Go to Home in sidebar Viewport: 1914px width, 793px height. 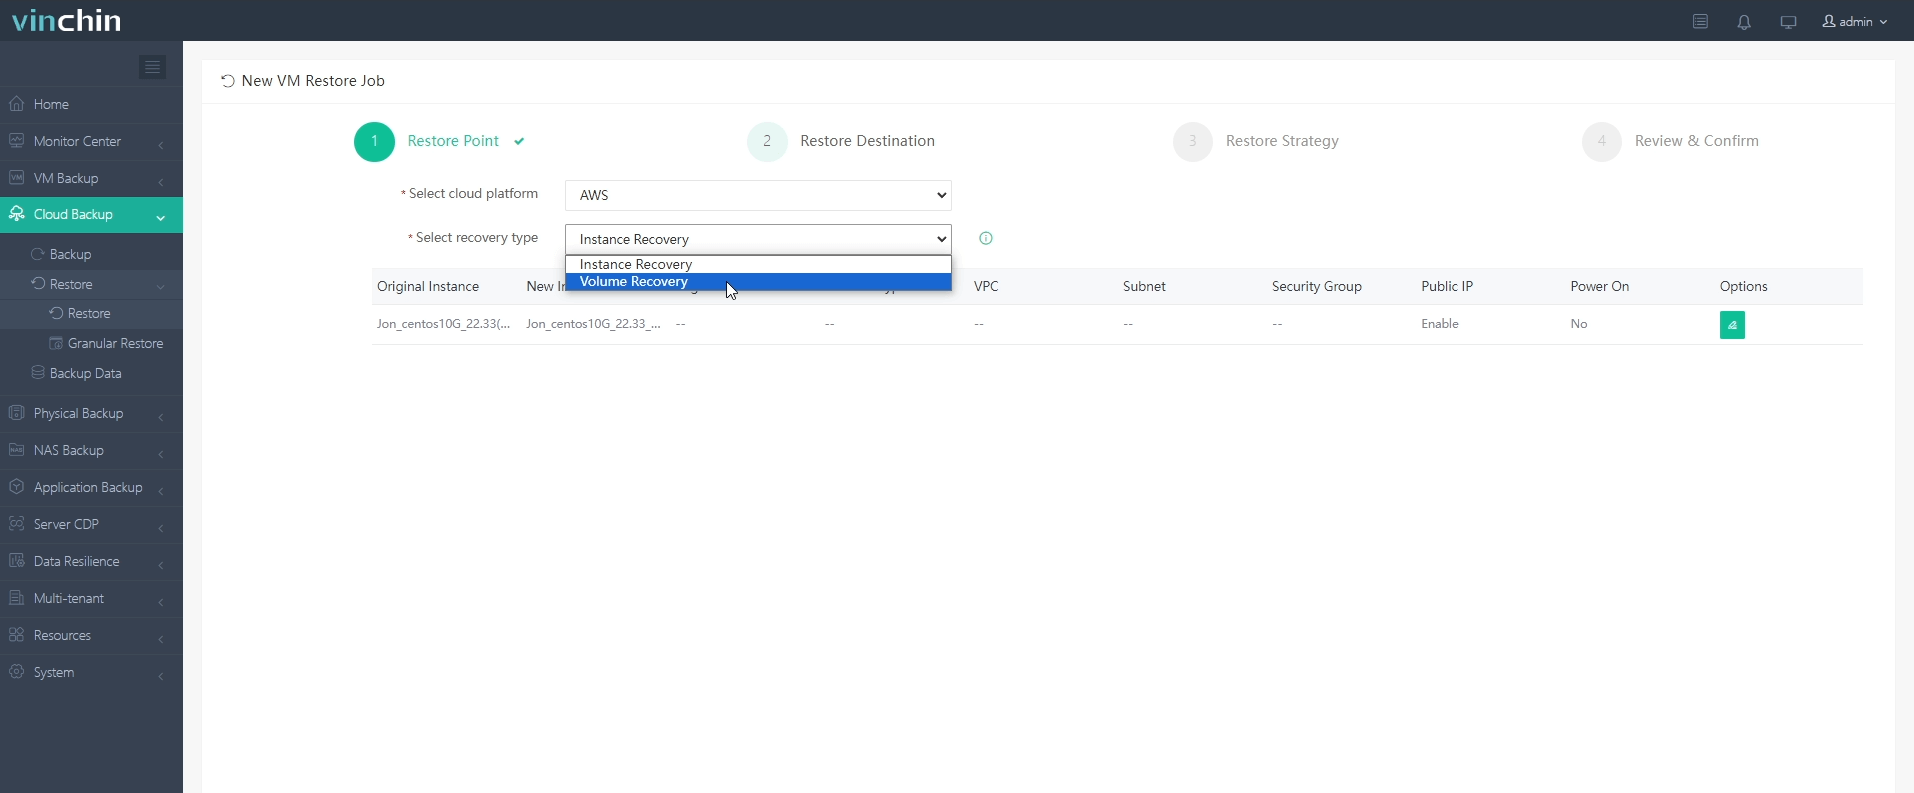91,104
